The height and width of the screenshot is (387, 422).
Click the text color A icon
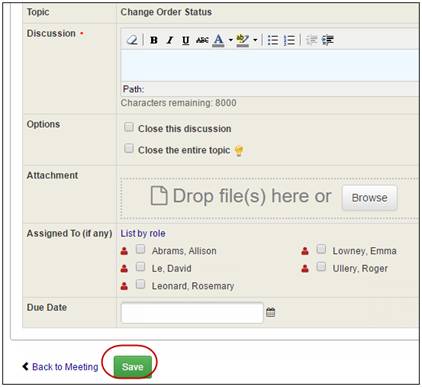(x=218, y=40)
